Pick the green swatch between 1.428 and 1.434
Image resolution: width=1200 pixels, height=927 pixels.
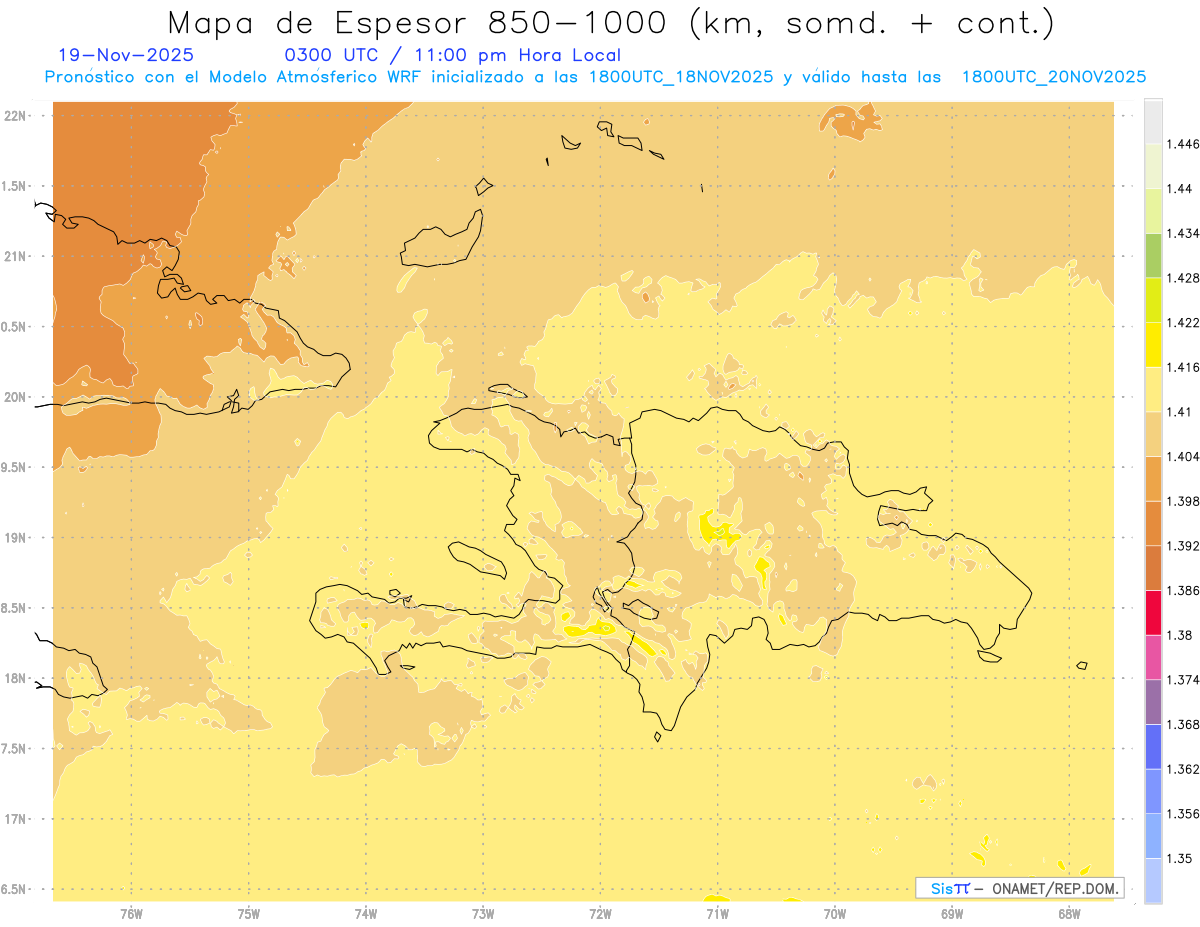[x=1153, y=255]
